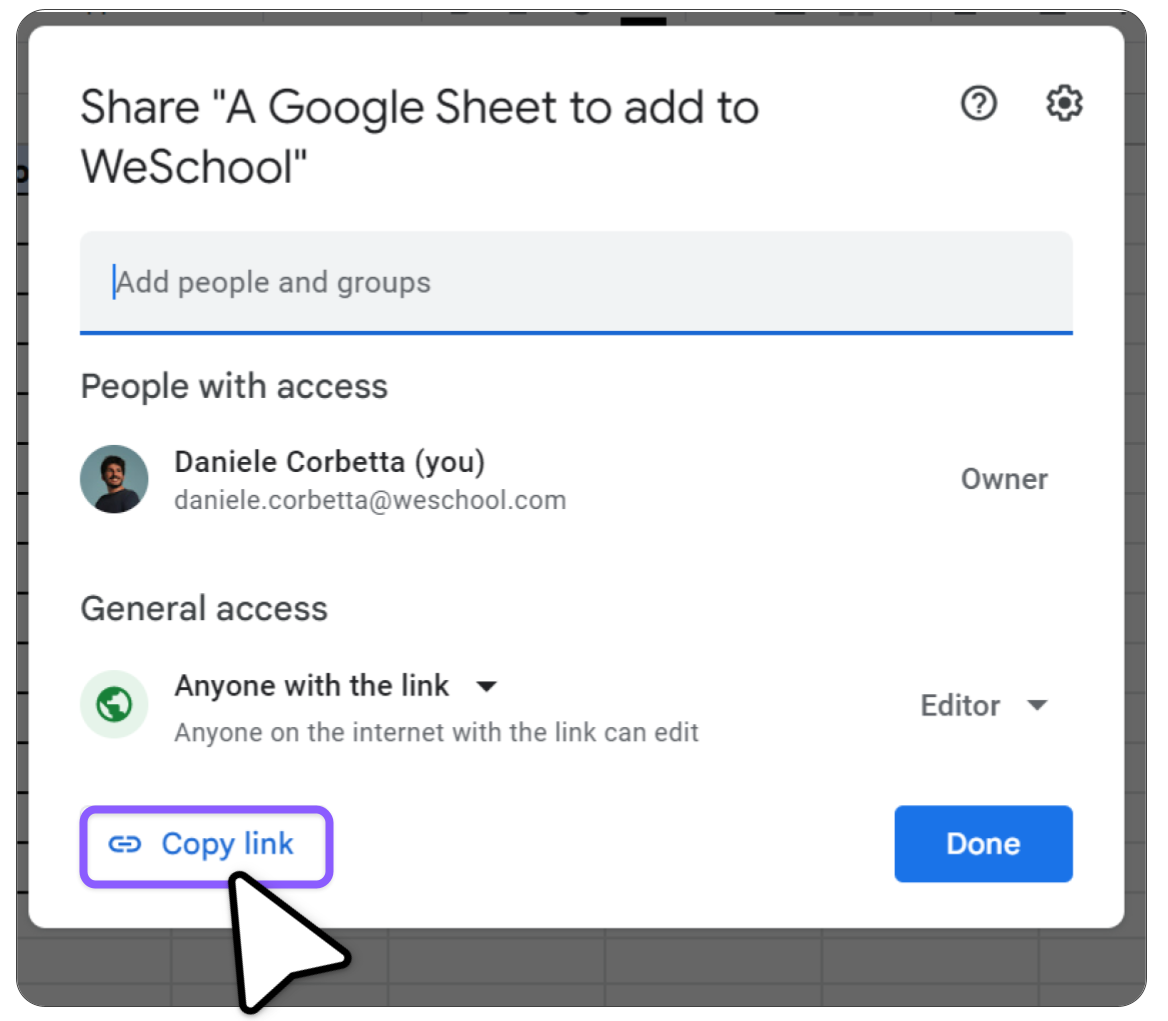
Task: Click the blue Done button
Action: (x=983, y=844)
